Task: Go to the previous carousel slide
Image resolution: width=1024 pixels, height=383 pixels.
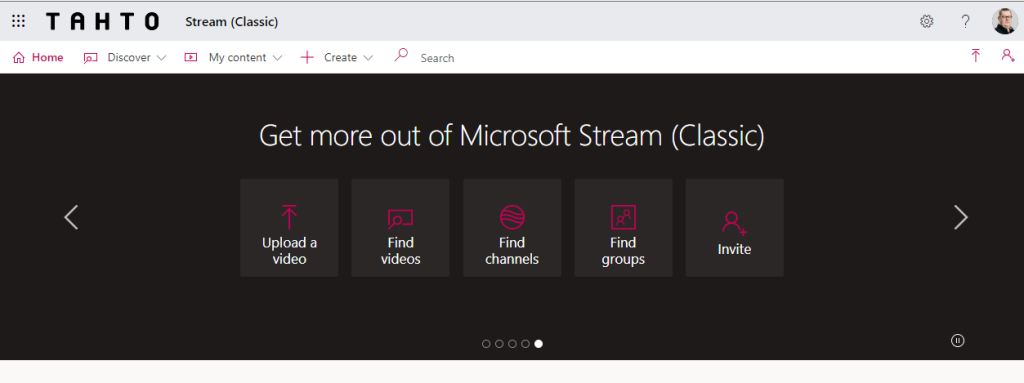Action: point(71,217)
